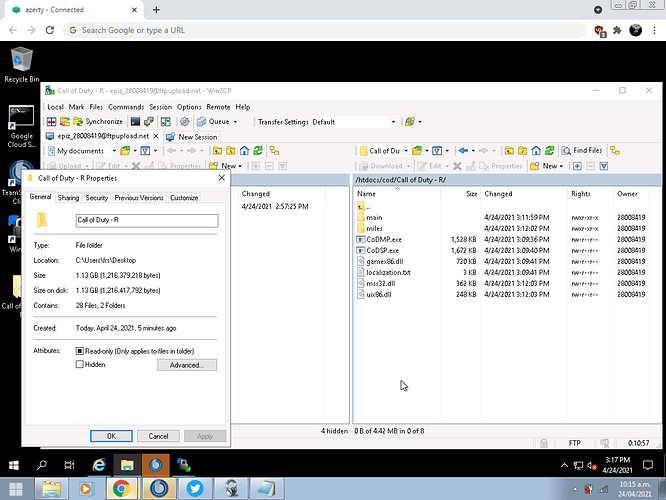Click remote panel blue back arrow
The image size is (666, 500).
[463, 150]
